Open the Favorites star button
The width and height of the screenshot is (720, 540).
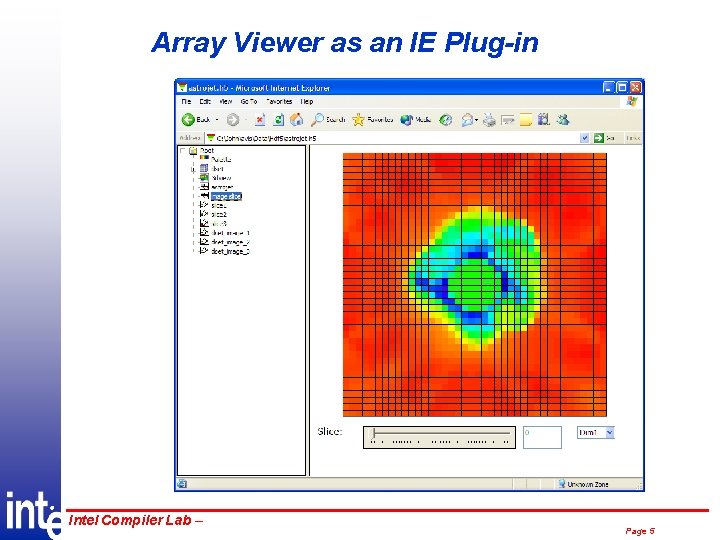372,120
